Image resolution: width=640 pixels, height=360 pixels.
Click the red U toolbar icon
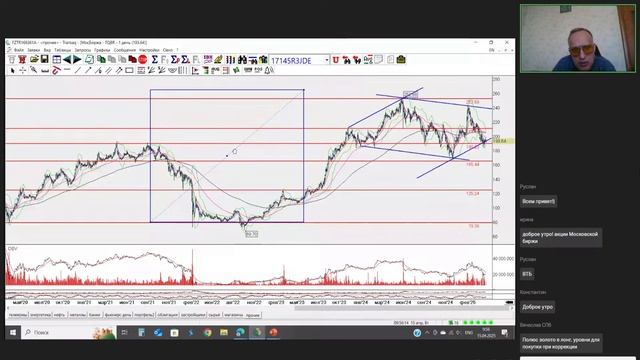point(336,60)
